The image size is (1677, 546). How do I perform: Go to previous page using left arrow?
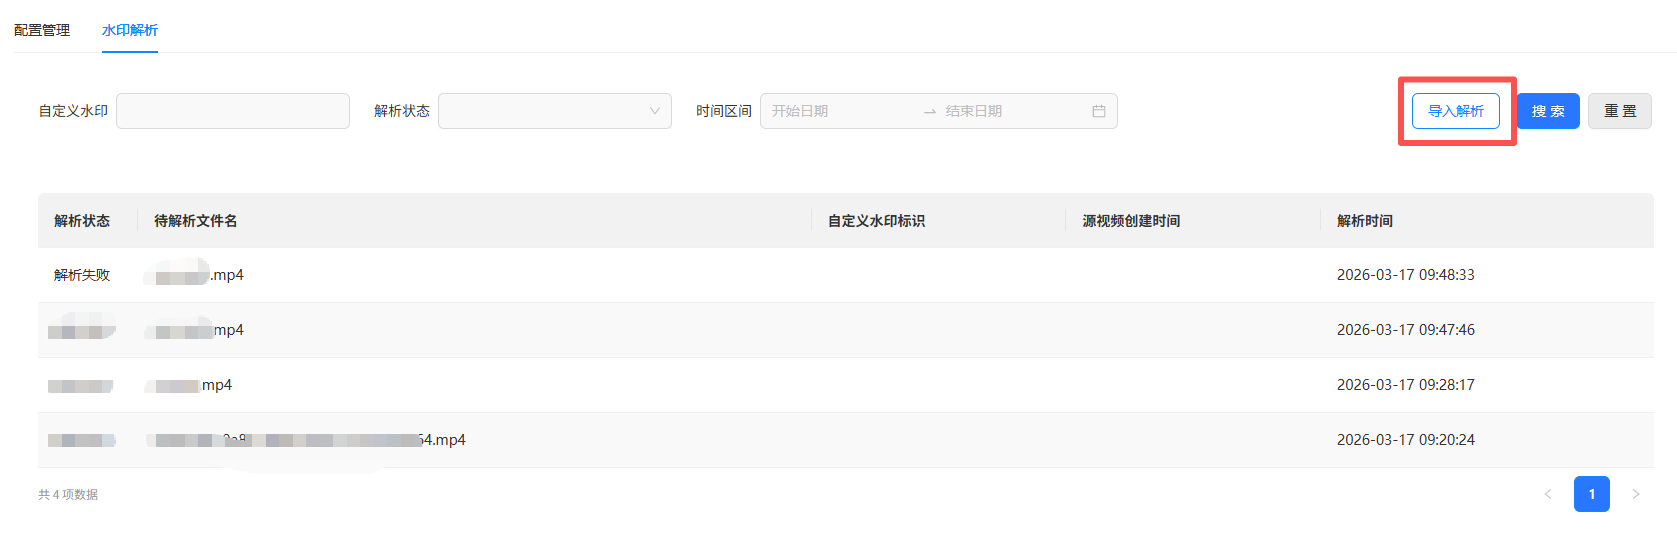1547,494
